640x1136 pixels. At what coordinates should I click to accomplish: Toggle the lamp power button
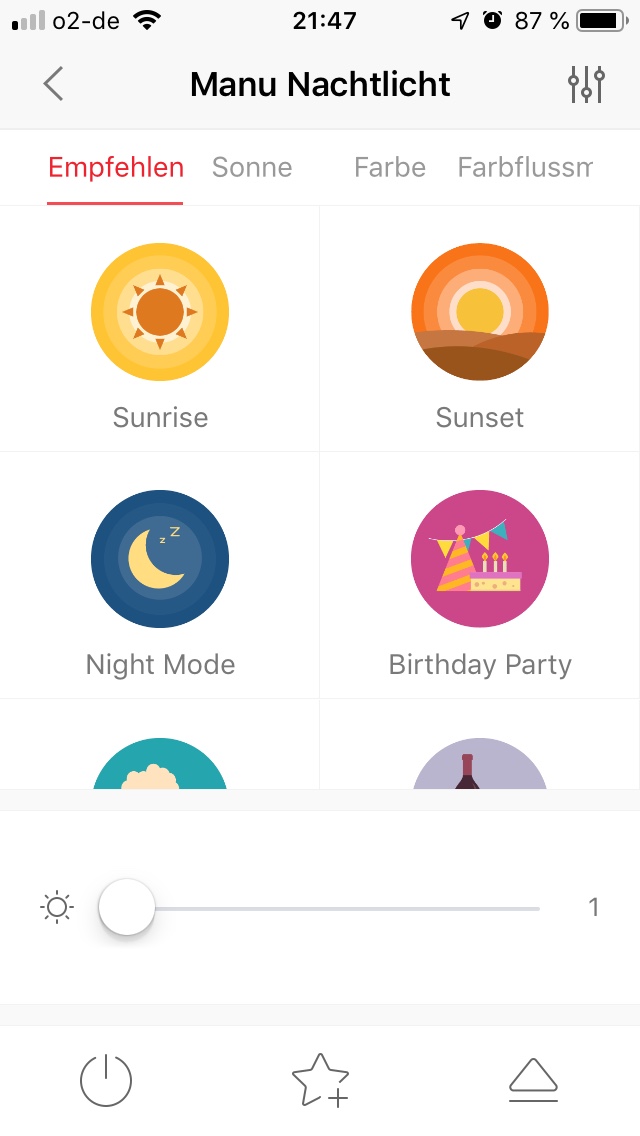click(x=106, y=1080)
